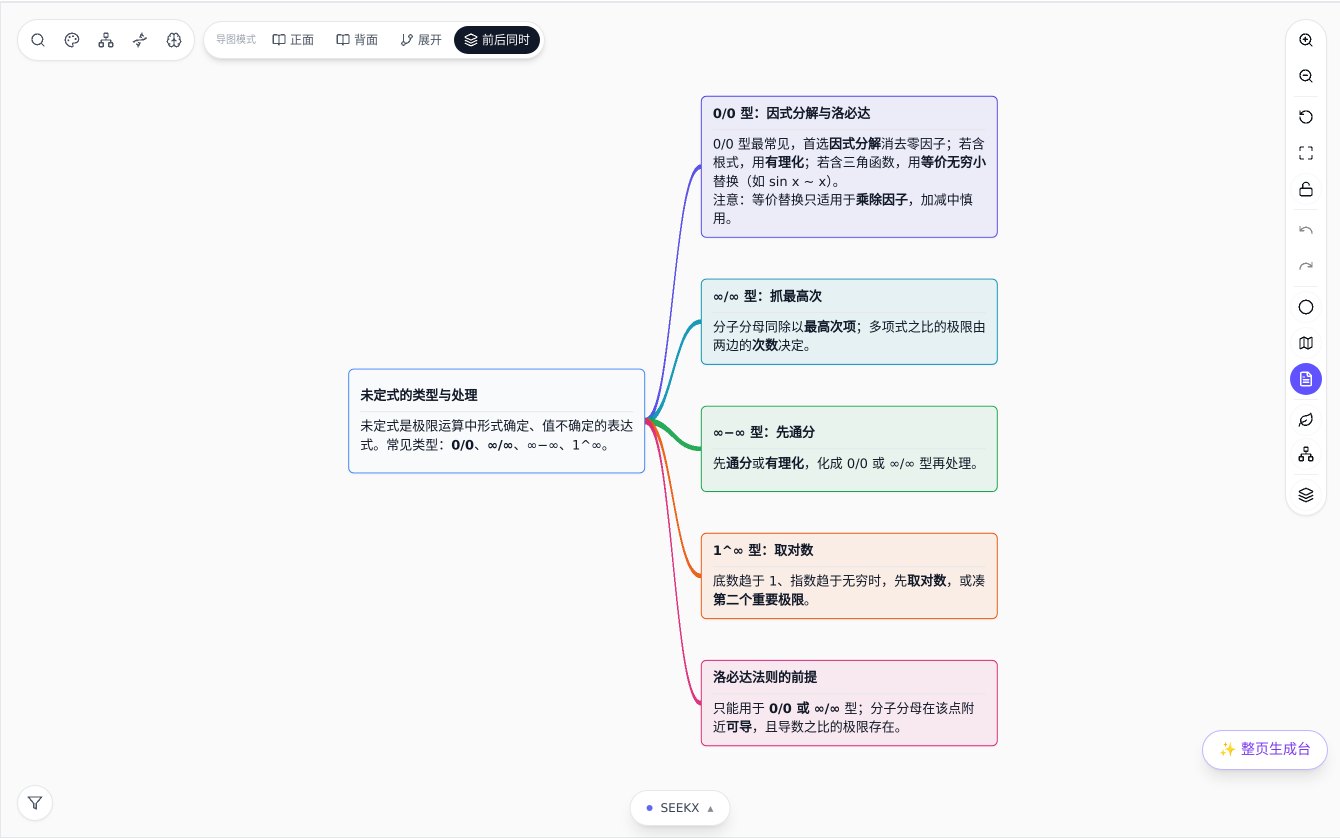Image resolution: width=1340 pixels, height=838 pixels.
Task: Click the layers stack icon in right toolbar
Action: pos(1306,494)
